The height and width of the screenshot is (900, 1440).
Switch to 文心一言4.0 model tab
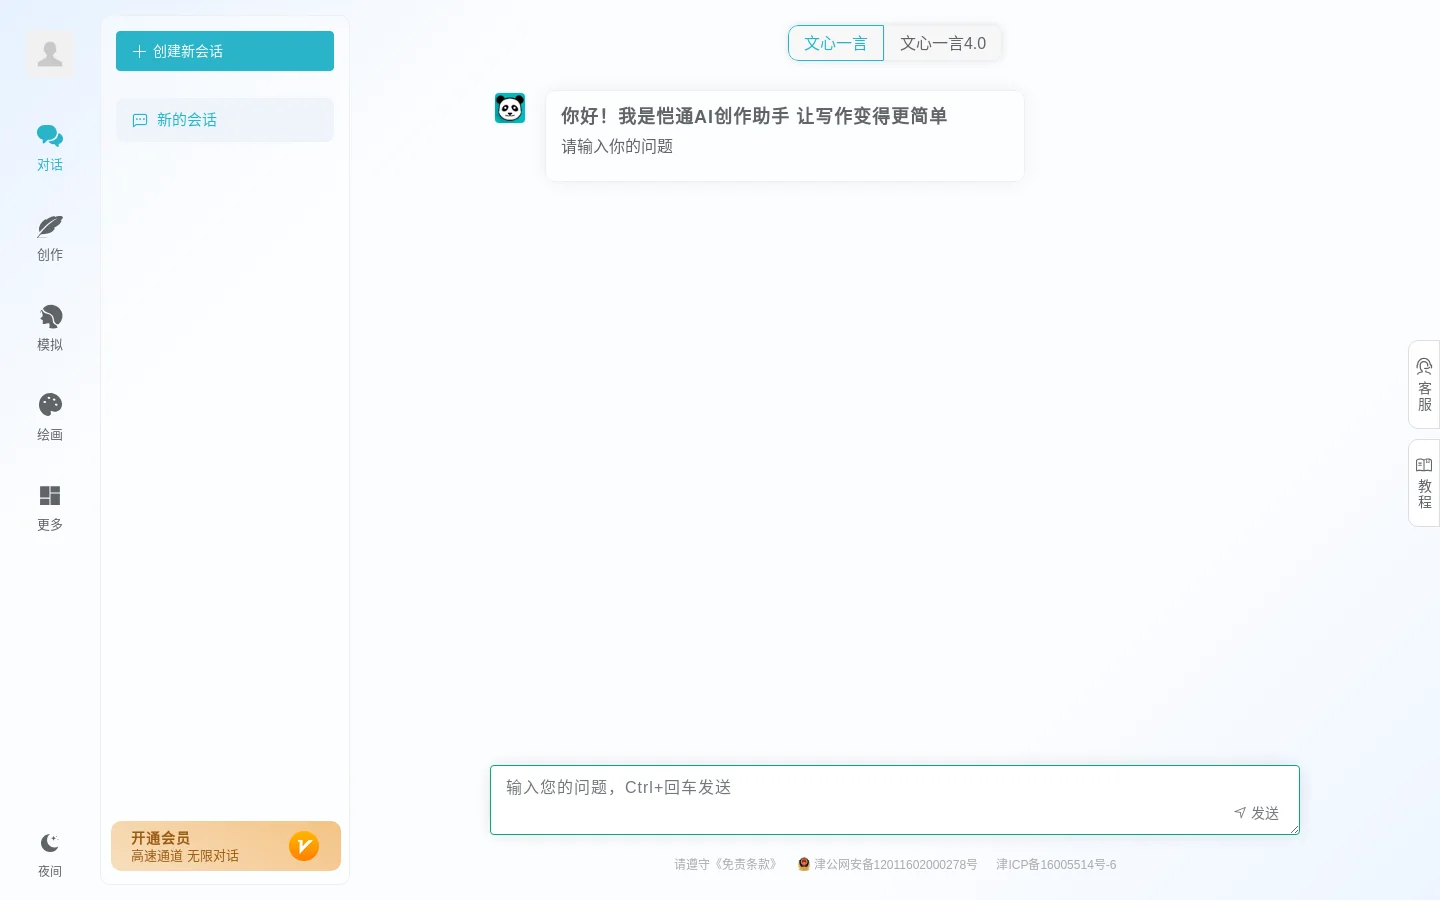943,43
